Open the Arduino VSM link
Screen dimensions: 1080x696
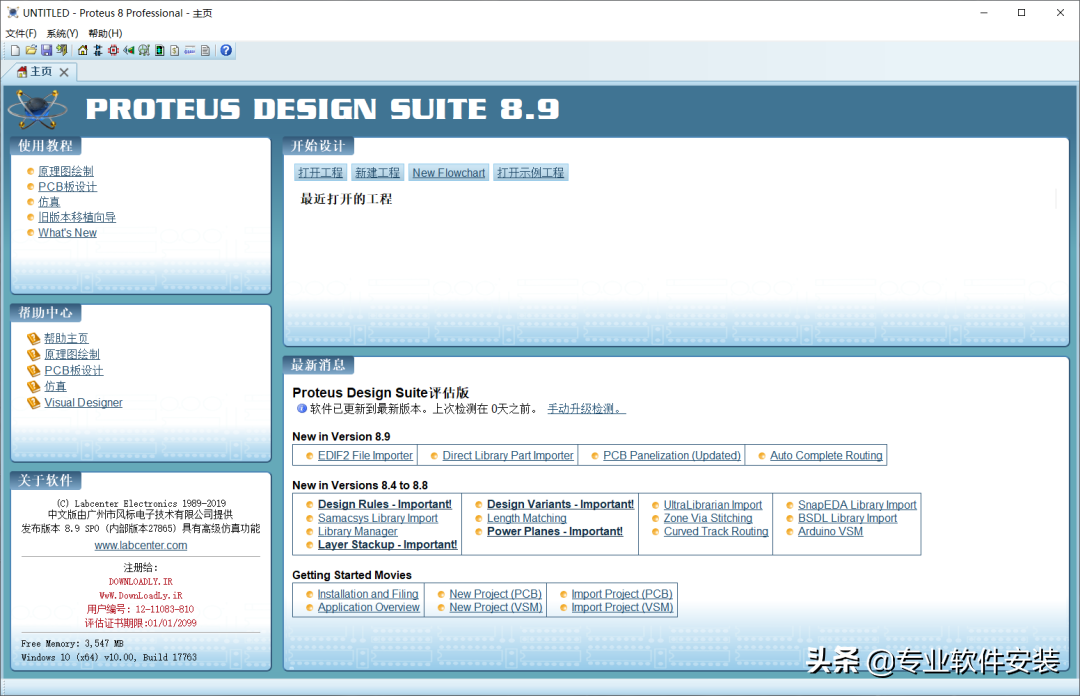830,531
